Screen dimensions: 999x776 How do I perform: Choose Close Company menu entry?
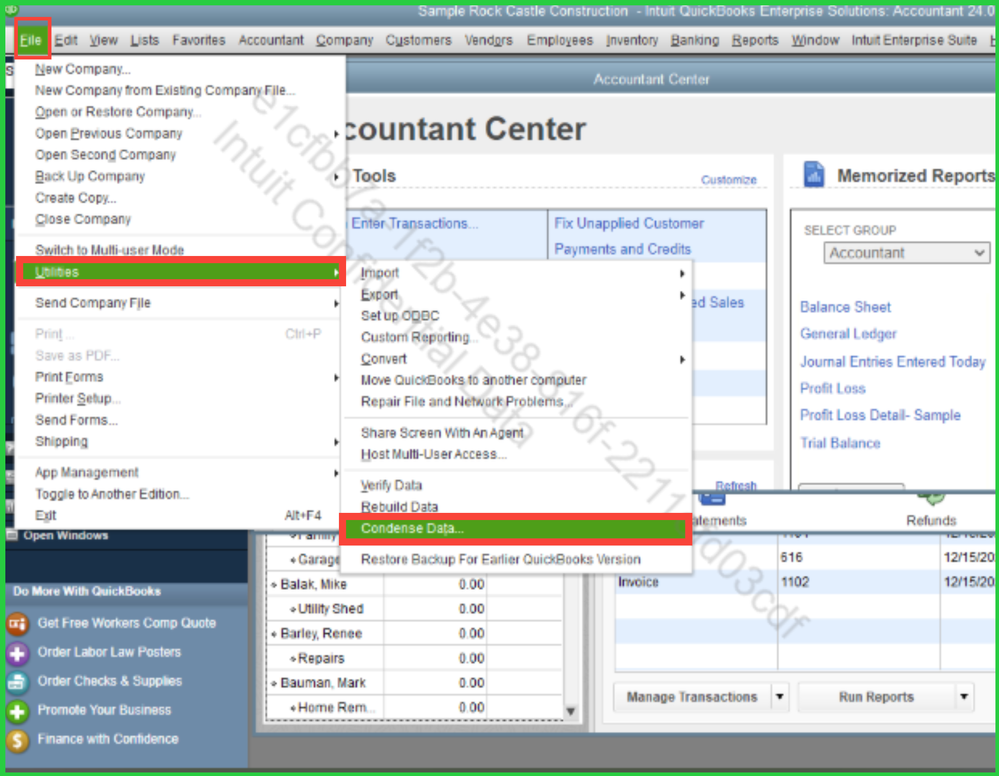click(x=83, y=219)
